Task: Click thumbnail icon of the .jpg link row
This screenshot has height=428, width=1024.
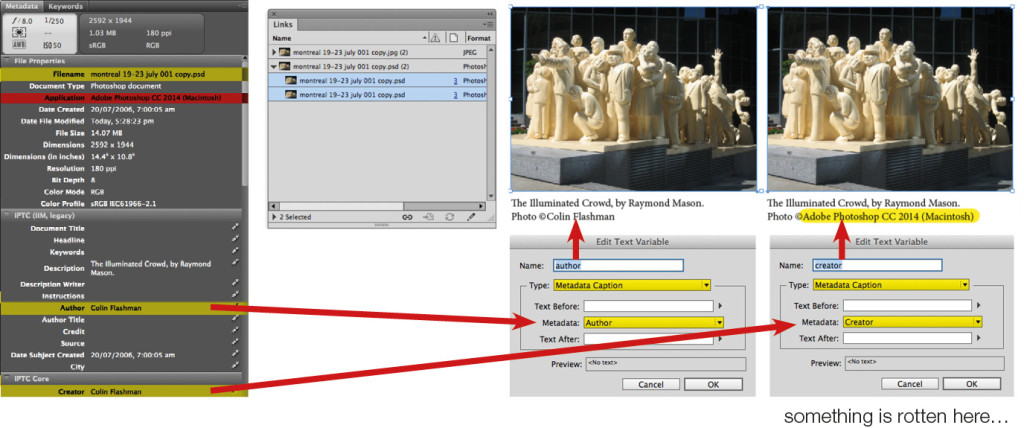Action: (285, 51)
